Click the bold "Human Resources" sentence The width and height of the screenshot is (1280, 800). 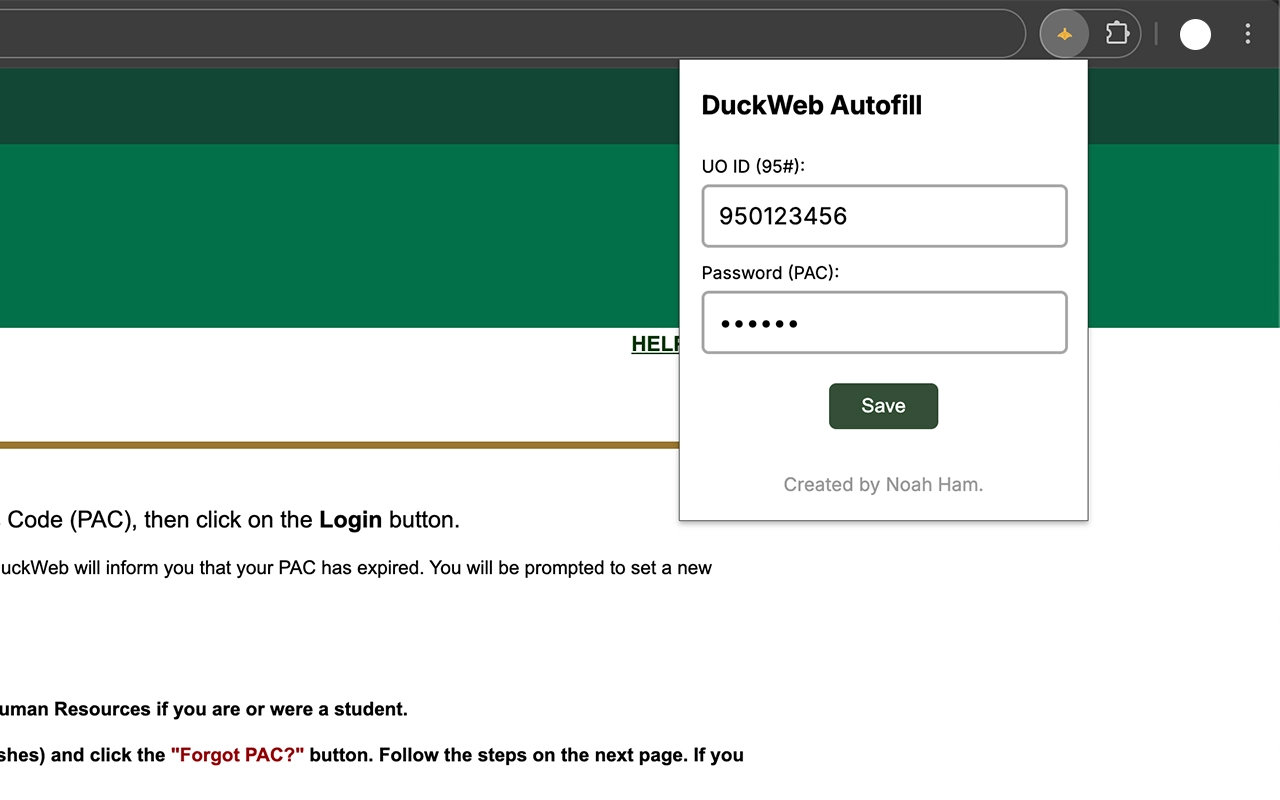(x=200, y=710)
